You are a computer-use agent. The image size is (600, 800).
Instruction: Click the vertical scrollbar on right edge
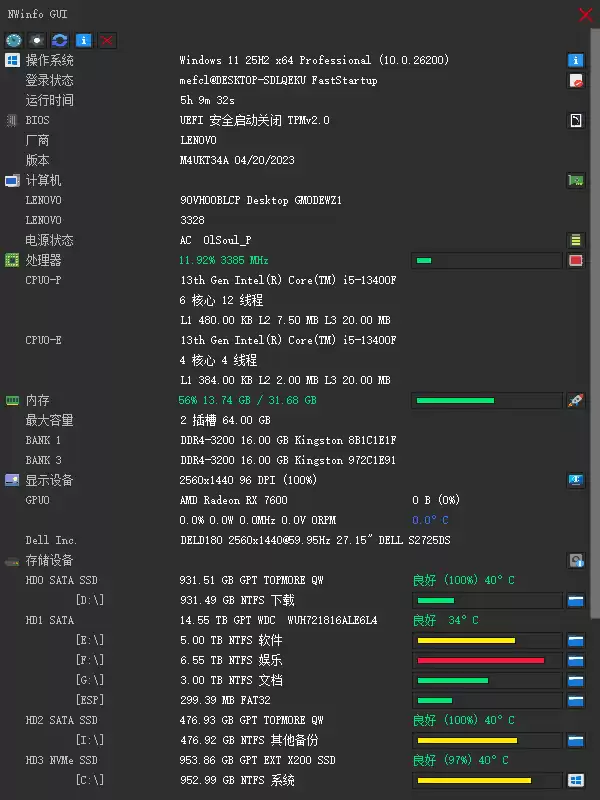[x=595, y=400]
